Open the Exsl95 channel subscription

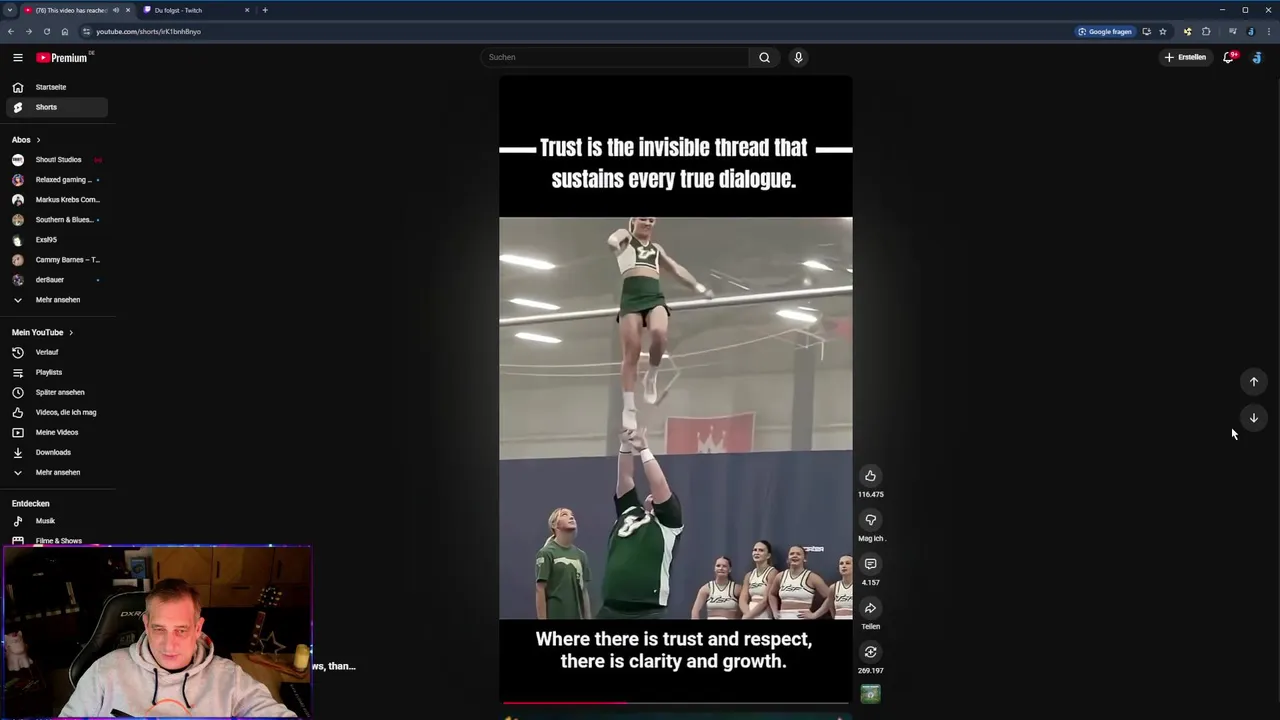click(56, 240)
